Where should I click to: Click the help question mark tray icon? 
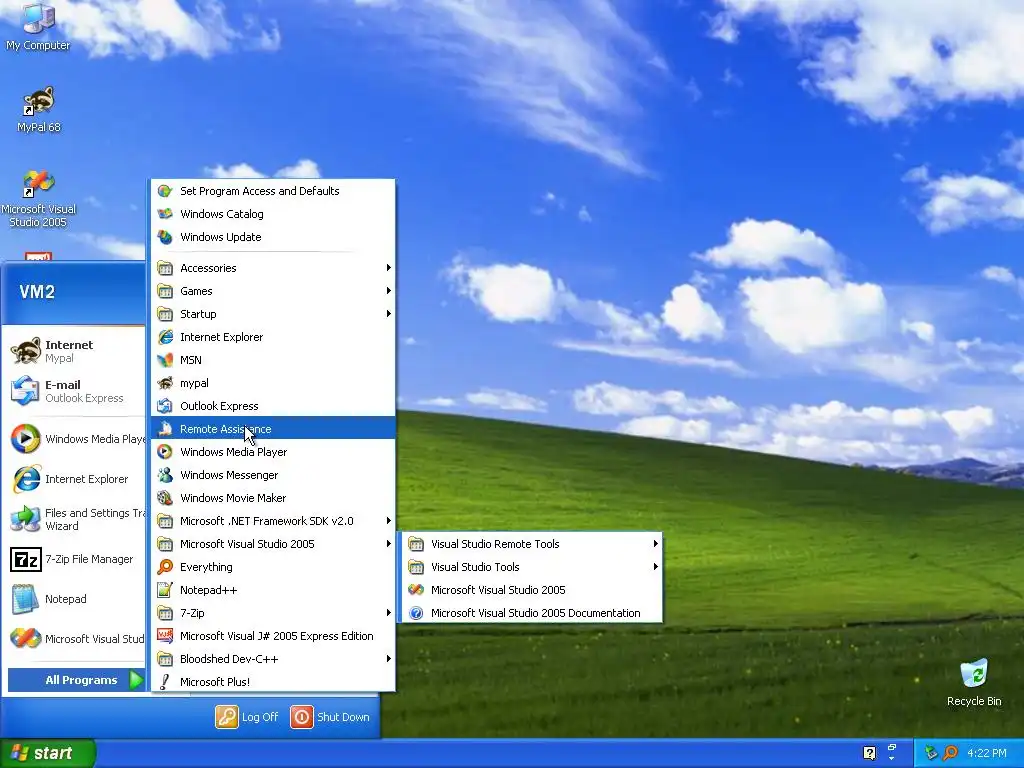click(869, 753)
